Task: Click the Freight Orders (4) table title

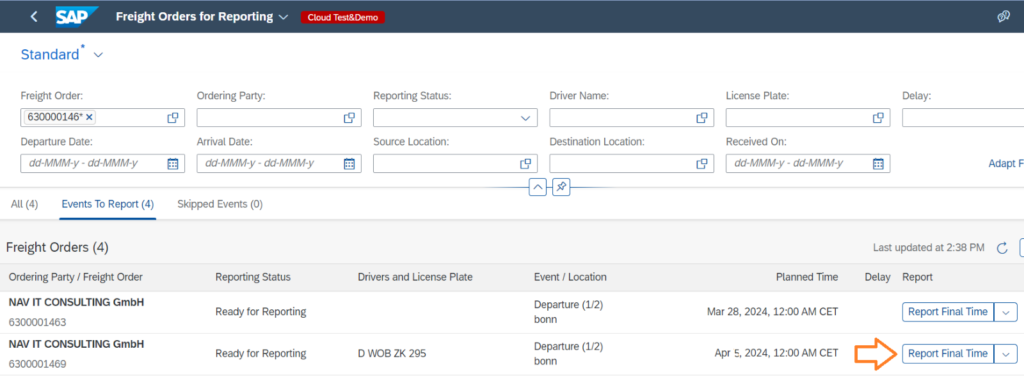Action: [x=57, y=247]
